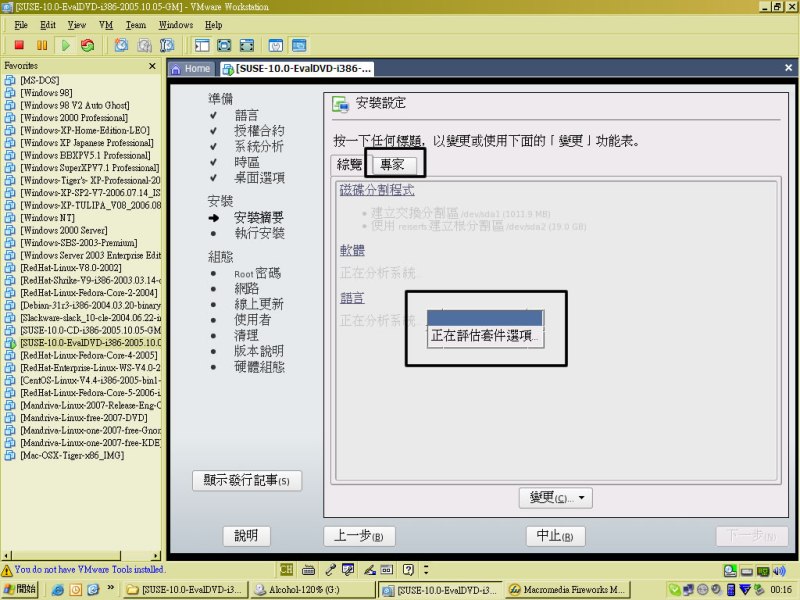Image resolution: width=800 pixels, height=600 pixels.
Task: Click the Take Snapshot toolbar icon
Action: coord(121,45)
